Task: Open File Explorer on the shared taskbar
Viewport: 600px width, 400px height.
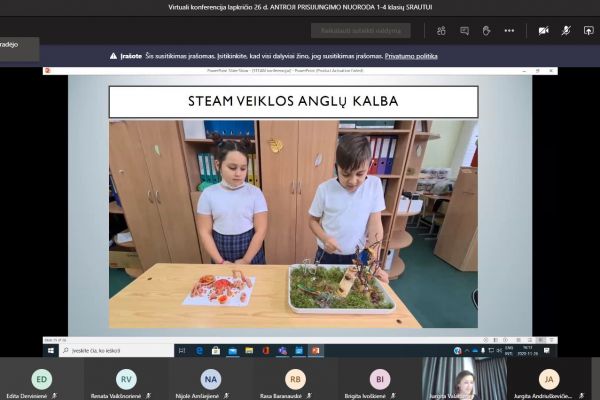Action: pyautogui.click(x=249, y=351)
